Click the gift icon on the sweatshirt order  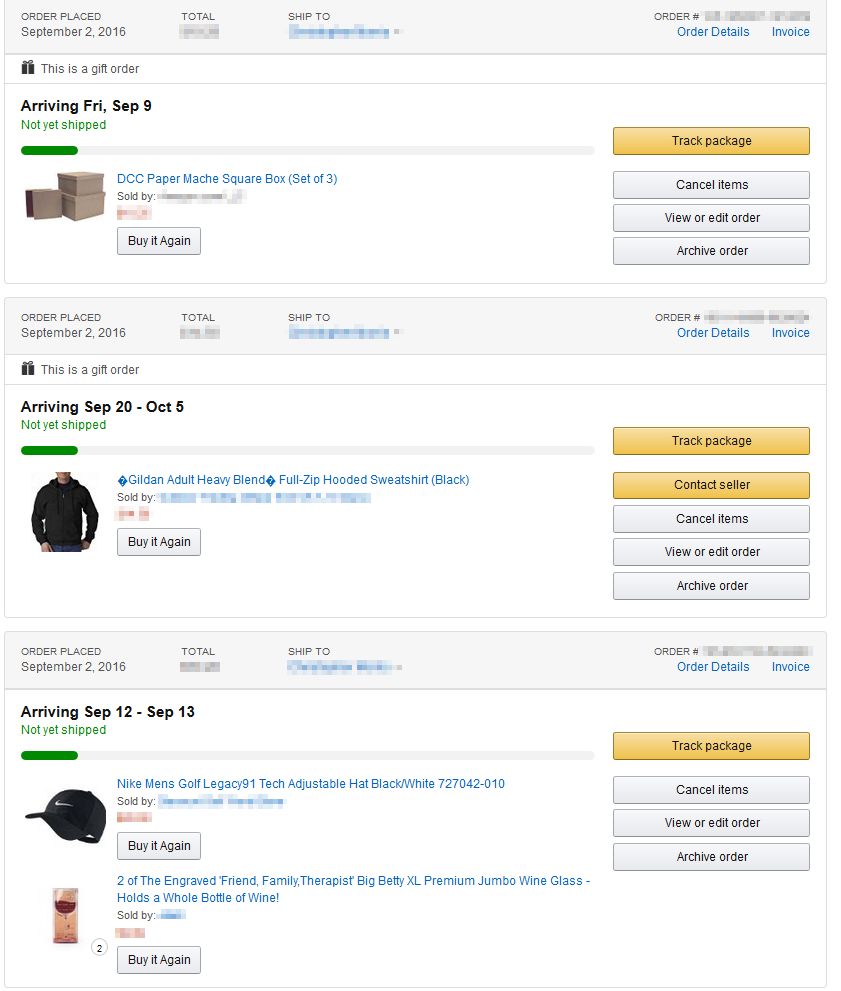[x=28, y=369]
